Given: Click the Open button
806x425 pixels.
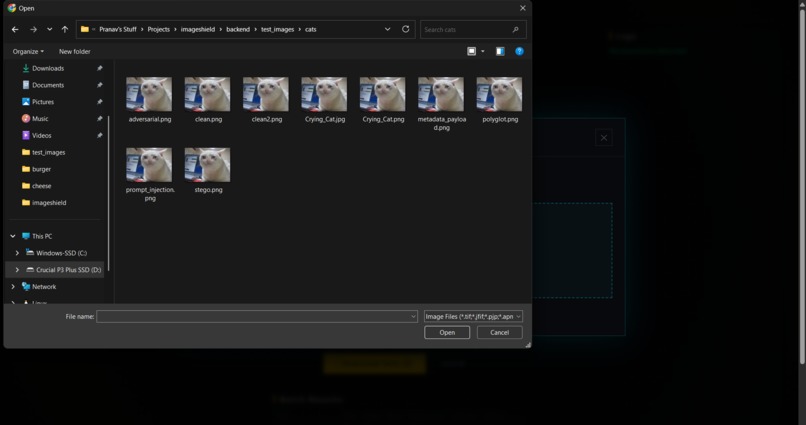Looking at the screenshot, I should pos(447,332).
